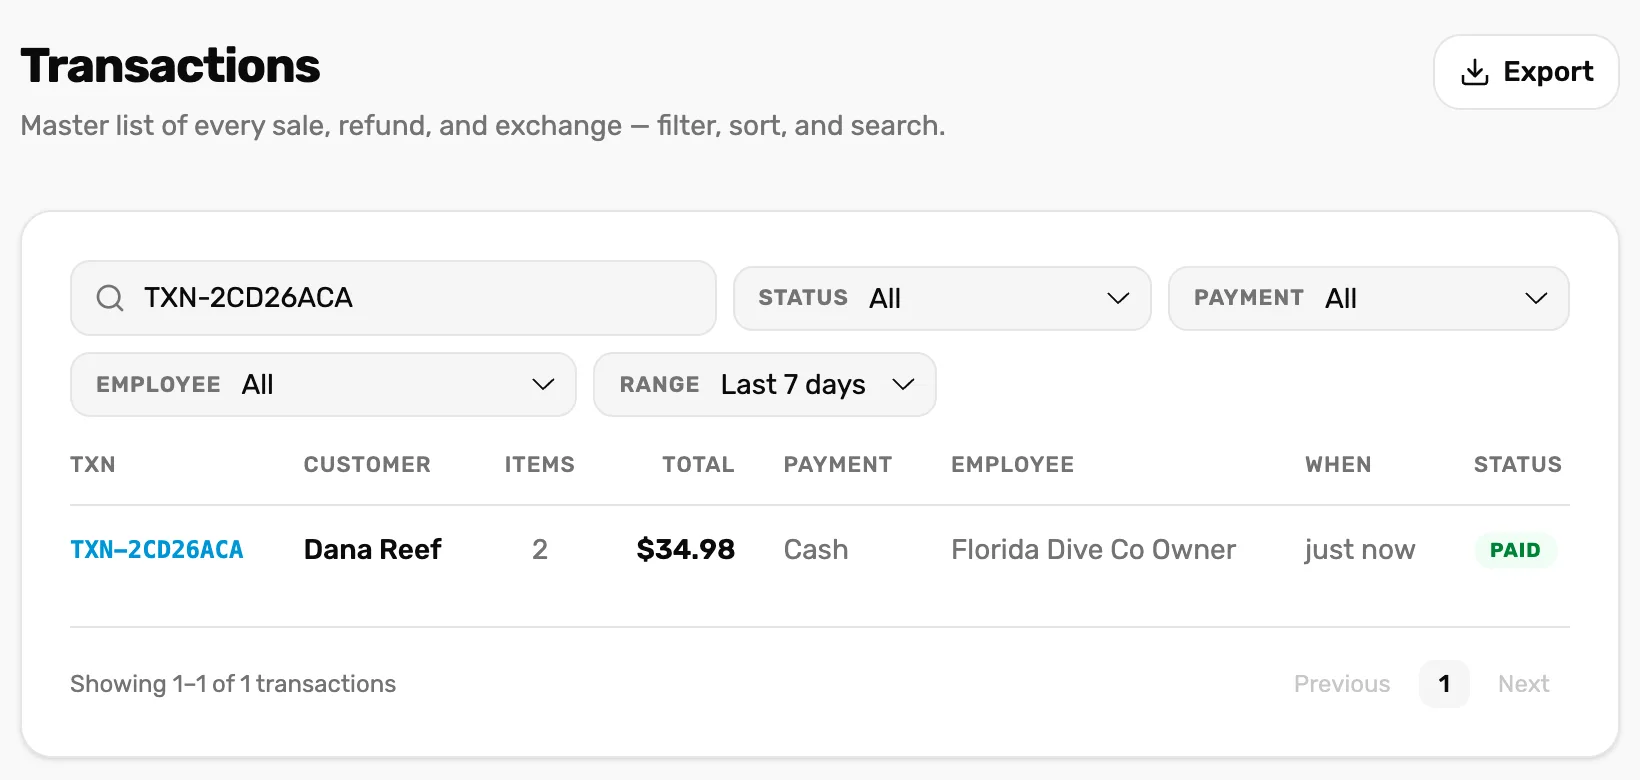Click the TOTAL column header
The image size is (1640, 780).
pos(698,464)
